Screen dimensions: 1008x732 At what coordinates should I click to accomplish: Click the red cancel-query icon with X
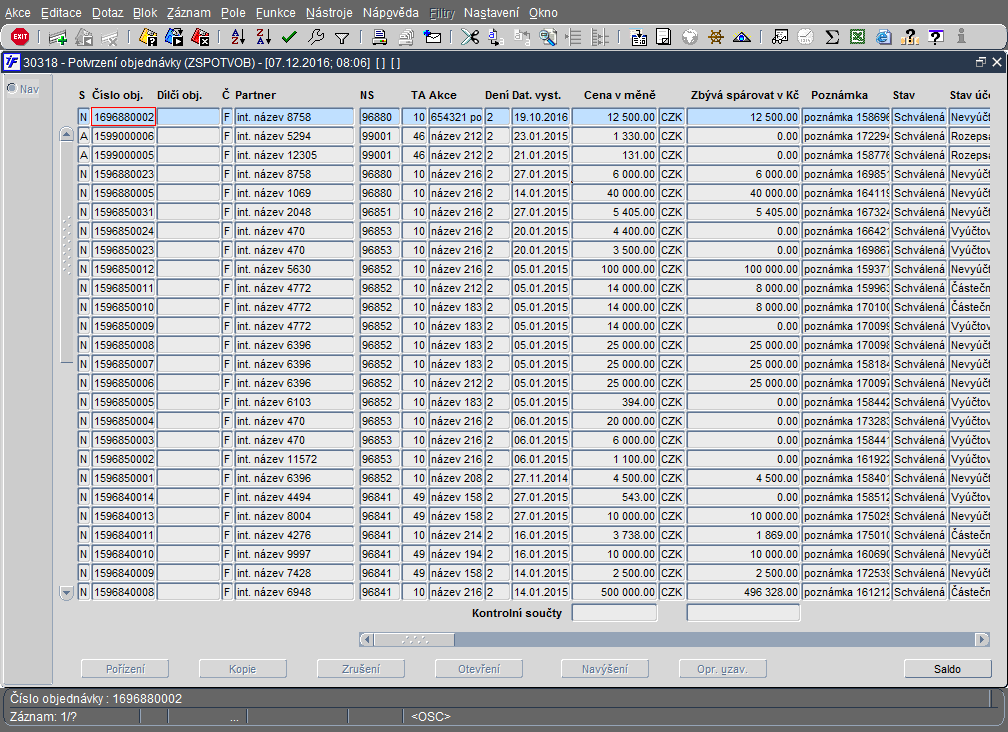point(201,37)
